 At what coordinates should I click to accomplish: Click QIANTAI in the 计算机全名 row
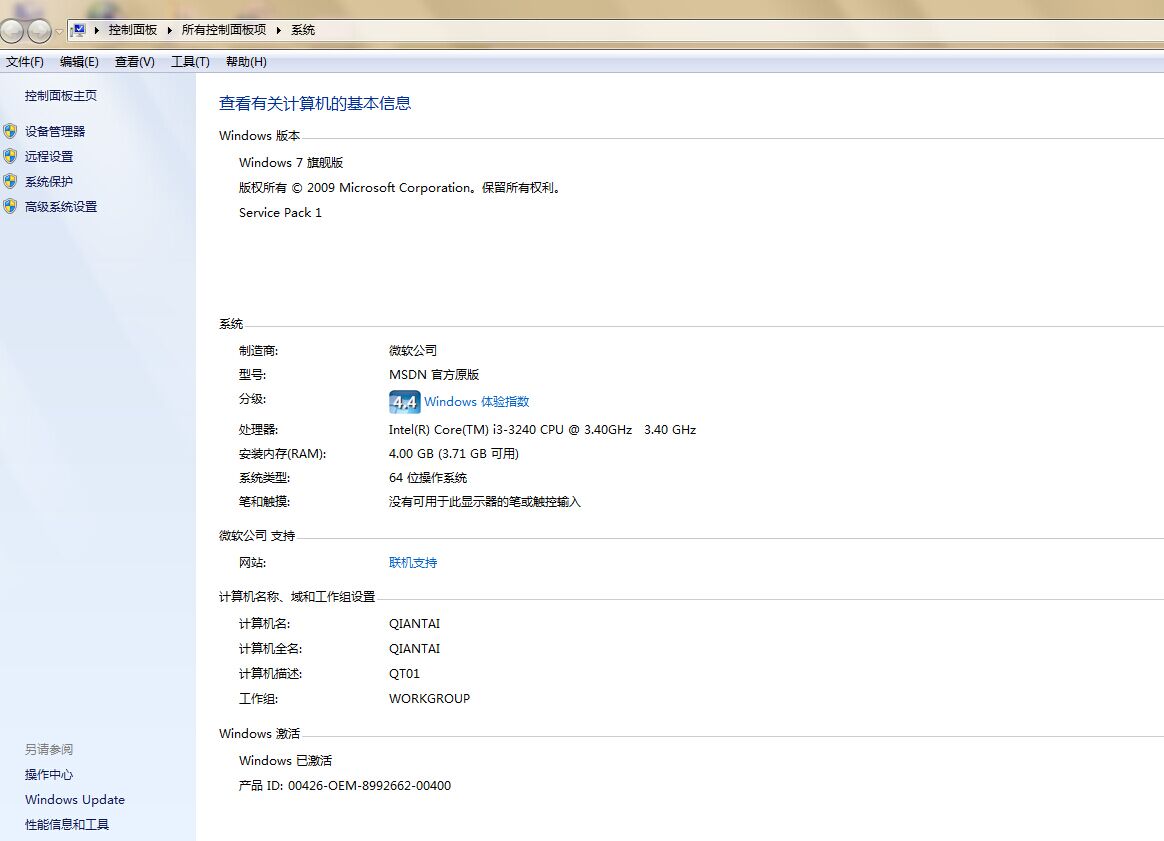coord(414,649)
